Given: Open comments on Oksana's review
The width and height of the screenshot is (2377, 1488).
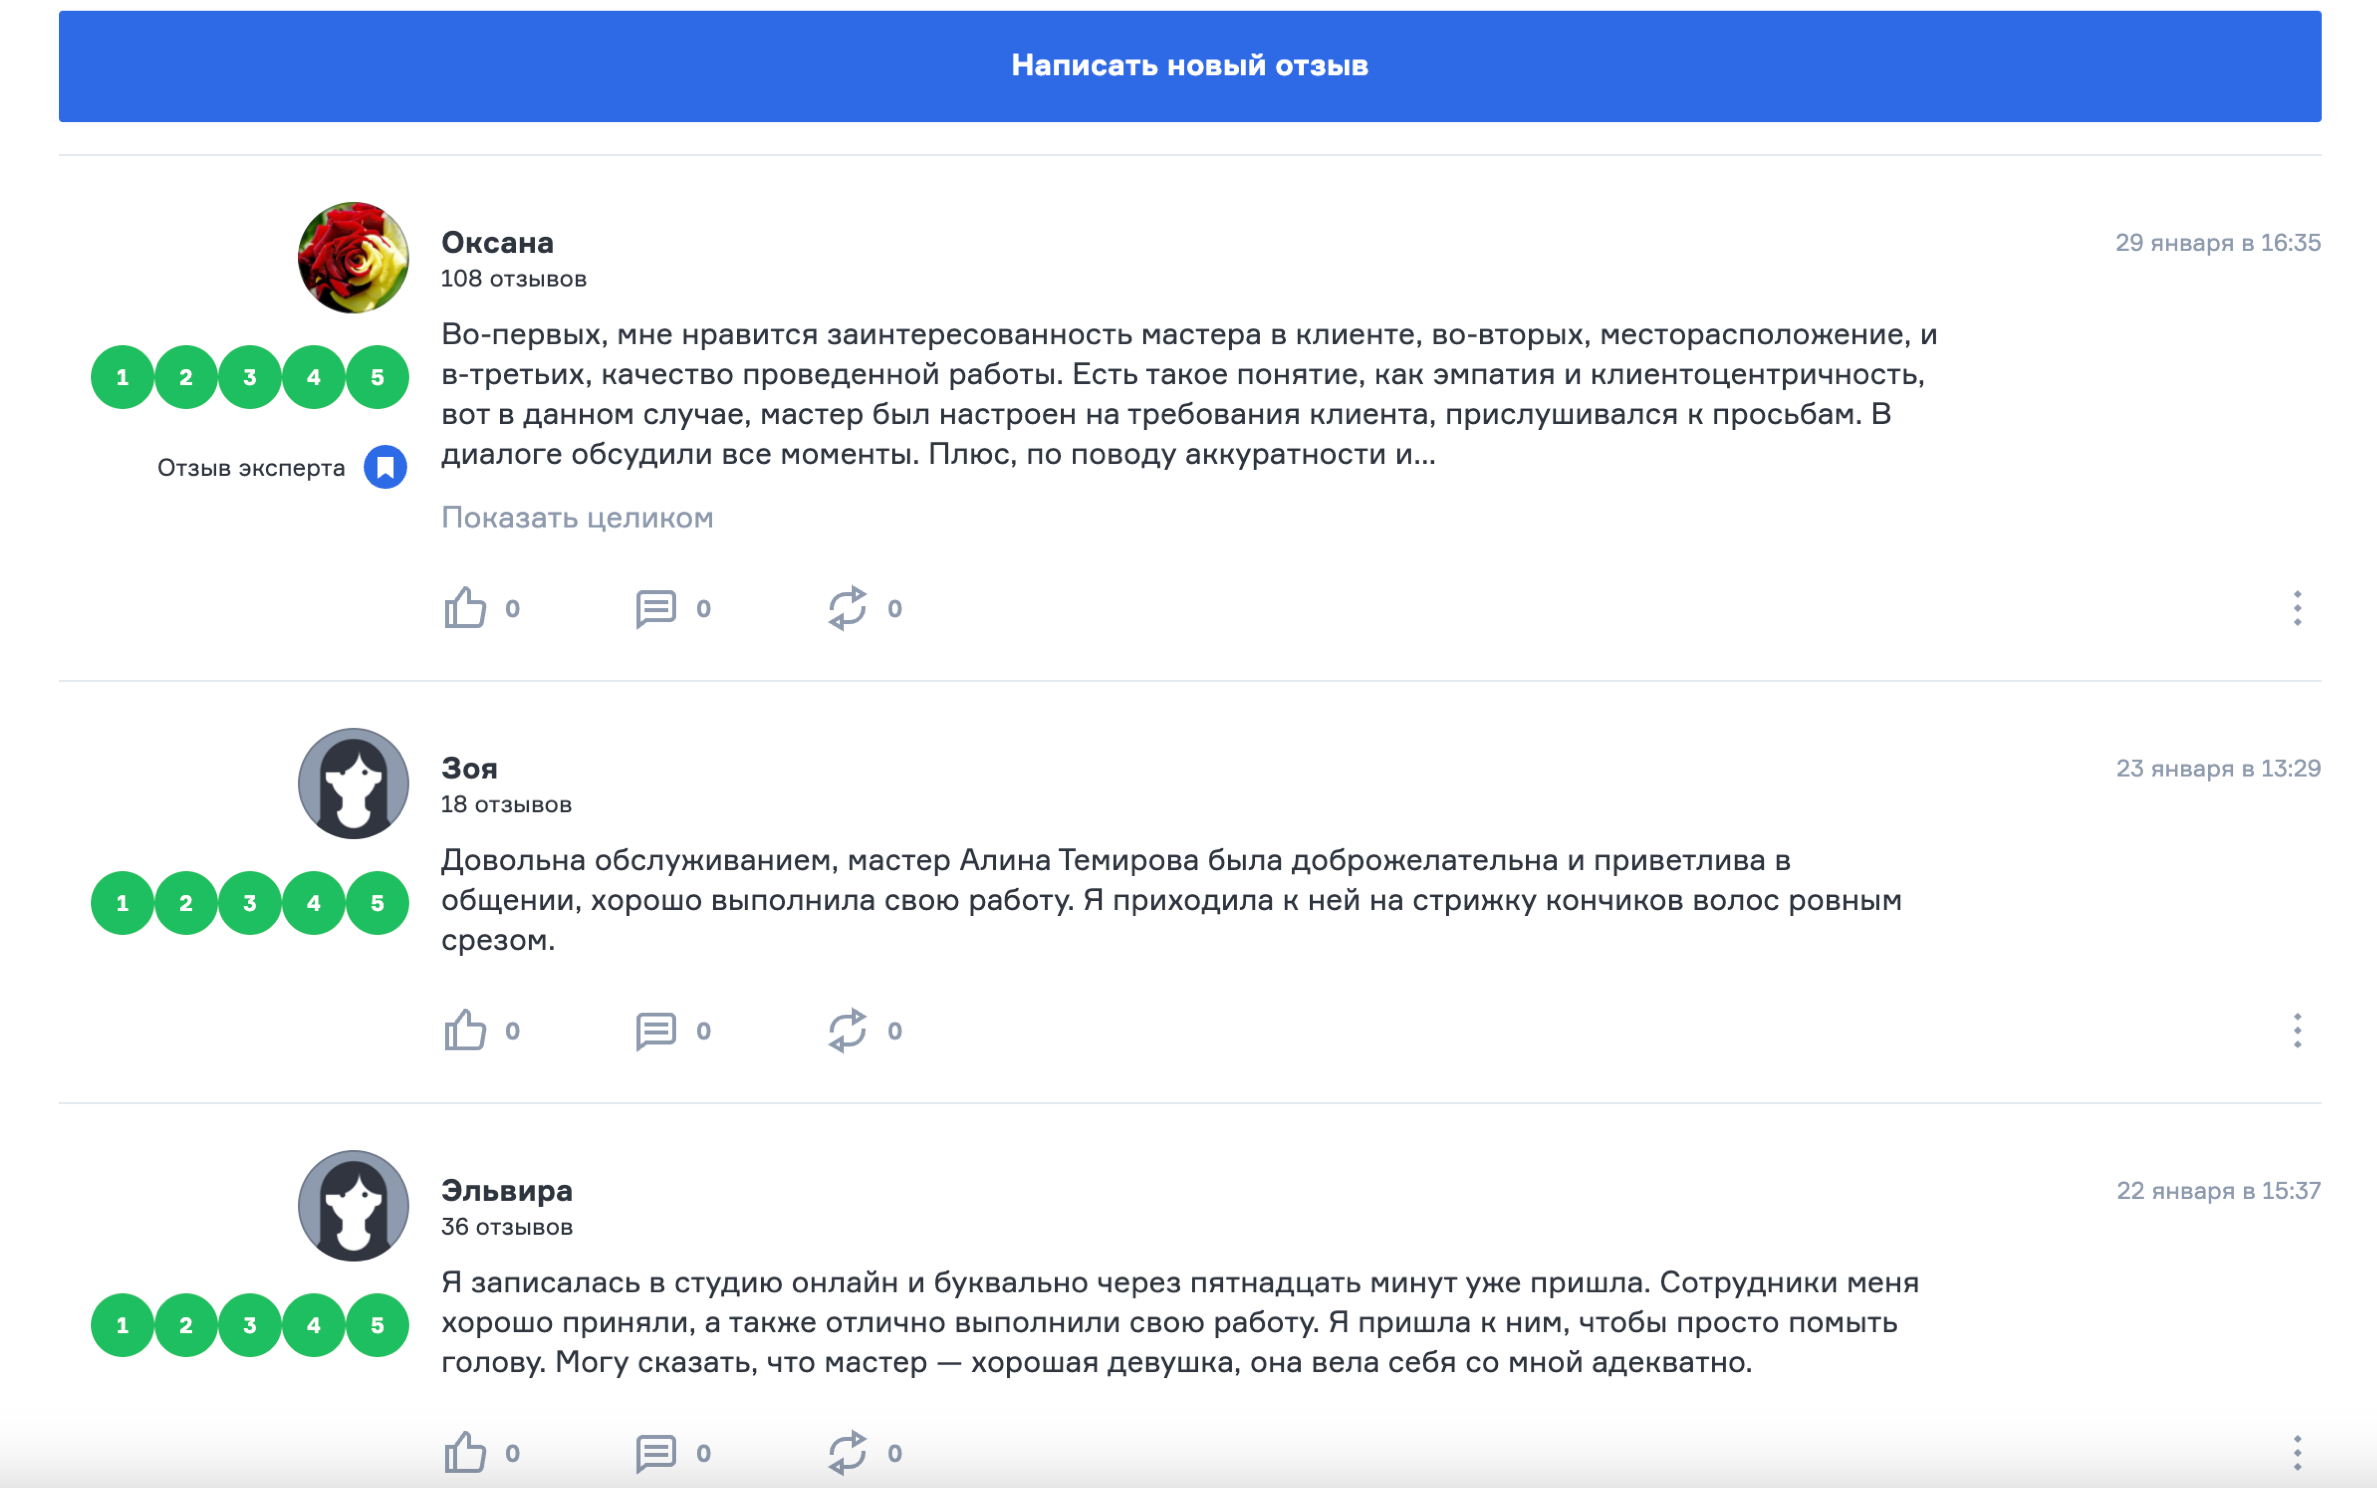Looking at the screenshot, I should click(656, 608).
